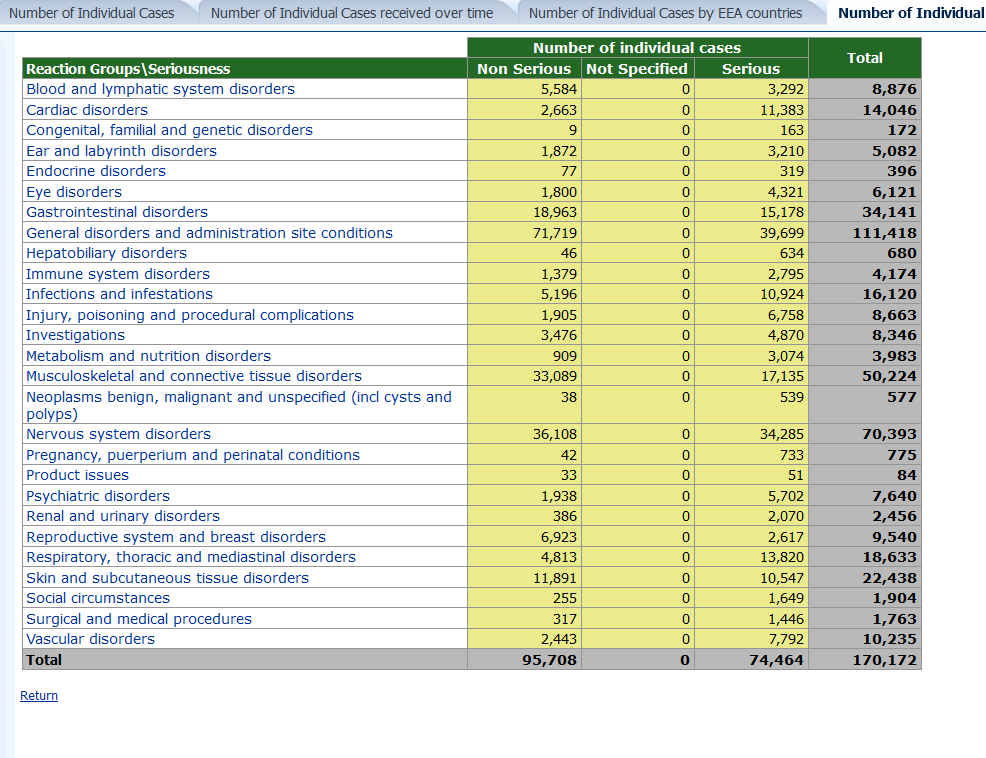Open the cases by EEA countries tab
Viewport: 986px width, 758px height.
coord(665,13)
